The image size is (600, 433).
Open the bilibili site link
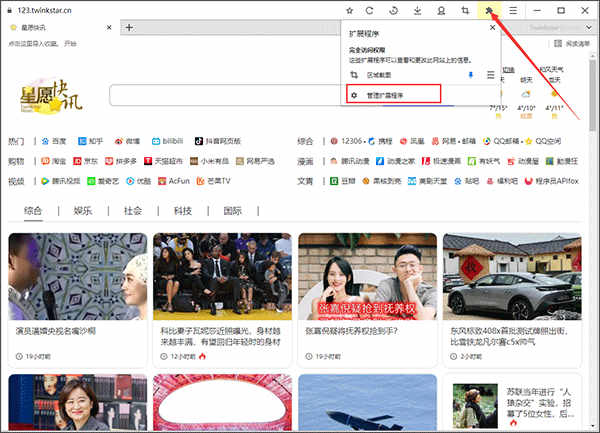(168, 141)
